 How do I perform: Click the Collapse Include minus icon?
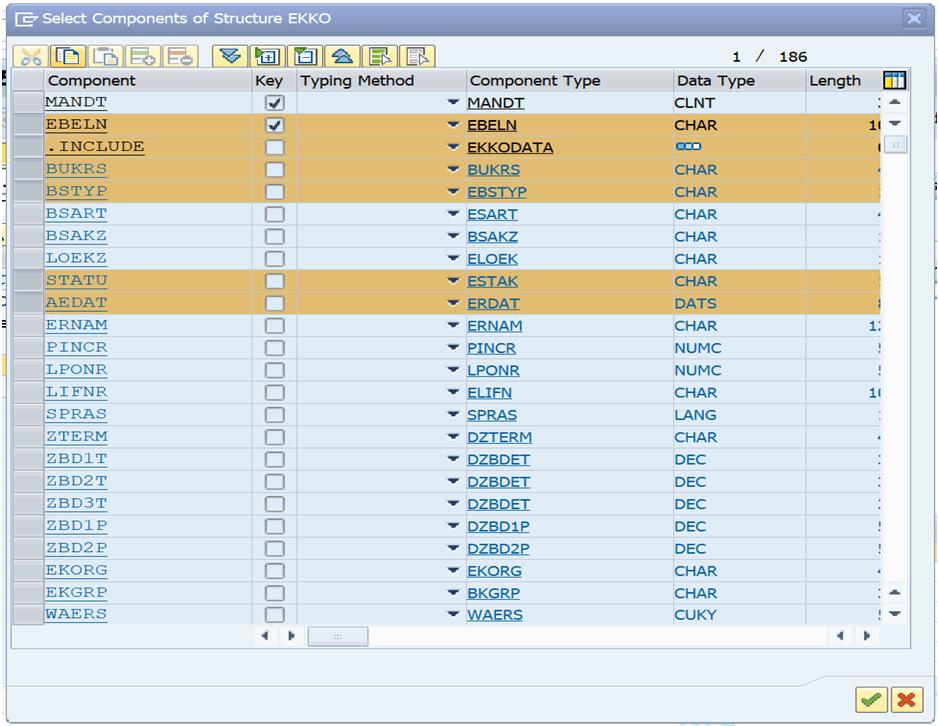pos(305,57)
